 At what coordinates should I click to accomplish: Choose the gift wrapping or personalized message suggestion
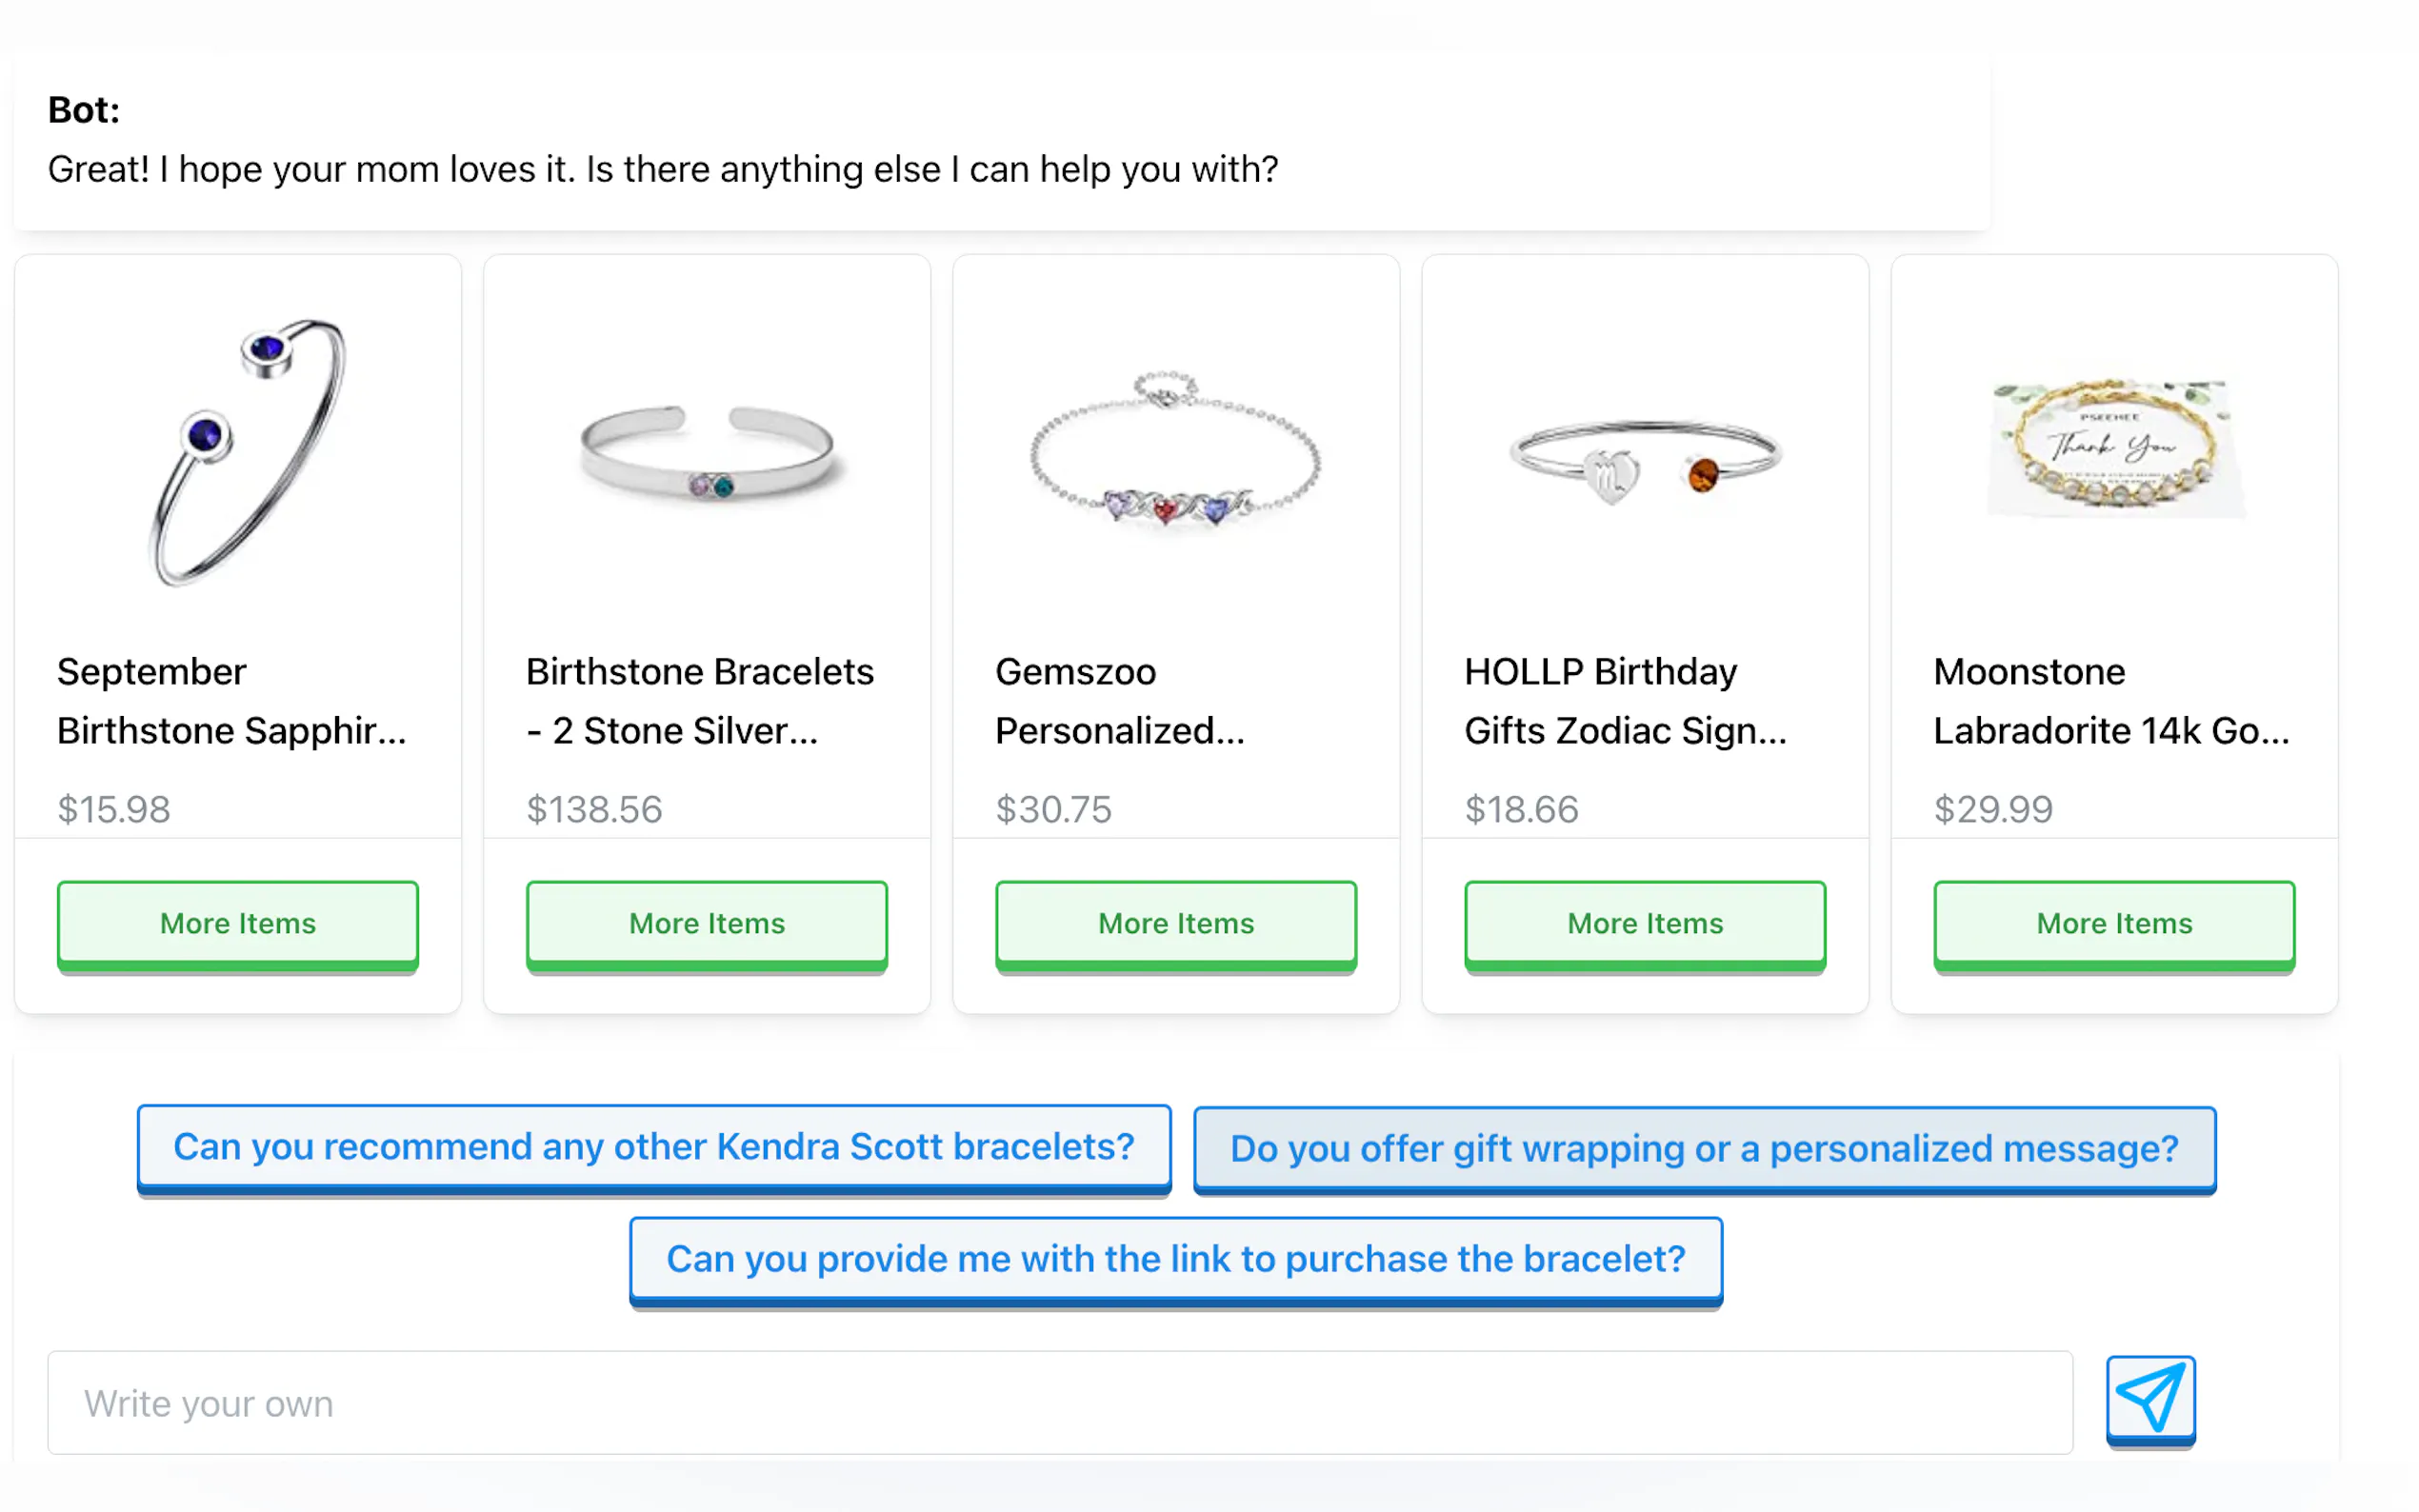1704,1149
